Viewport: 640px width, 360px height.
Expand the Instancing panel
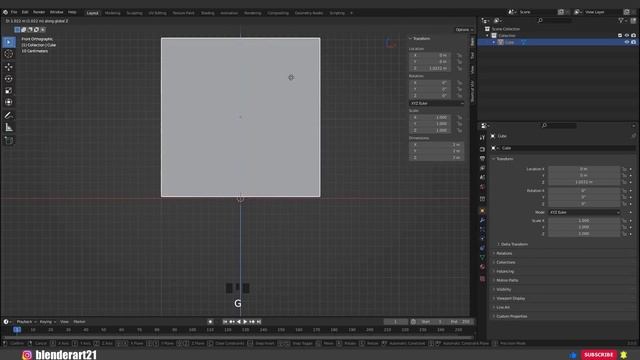pos(505,271)
